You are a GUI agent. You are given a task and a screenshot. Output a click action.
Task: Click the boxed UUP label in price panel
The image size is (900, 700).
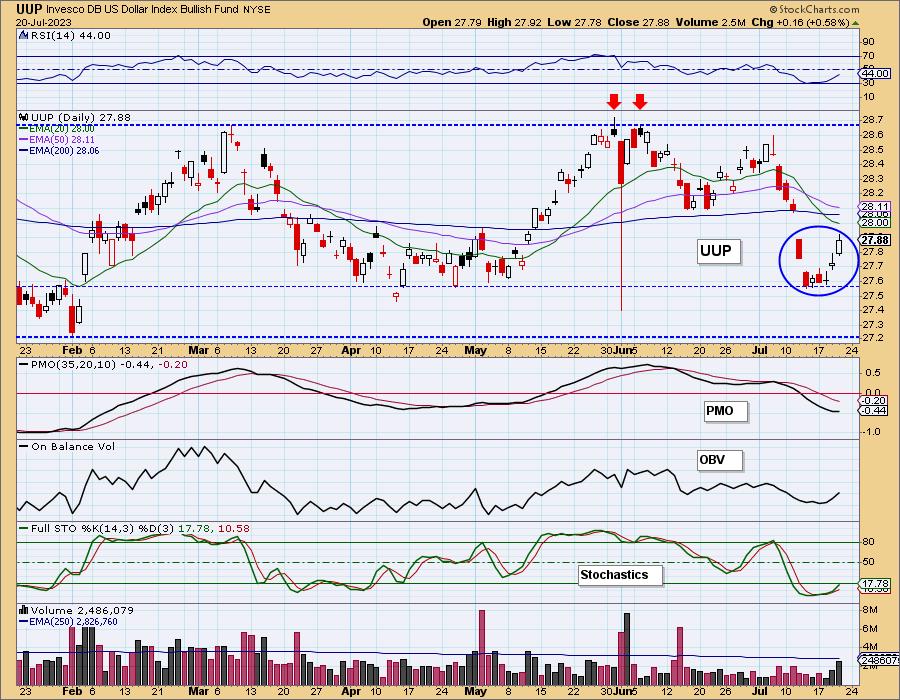pyautogui.click(x=717, y=251)
